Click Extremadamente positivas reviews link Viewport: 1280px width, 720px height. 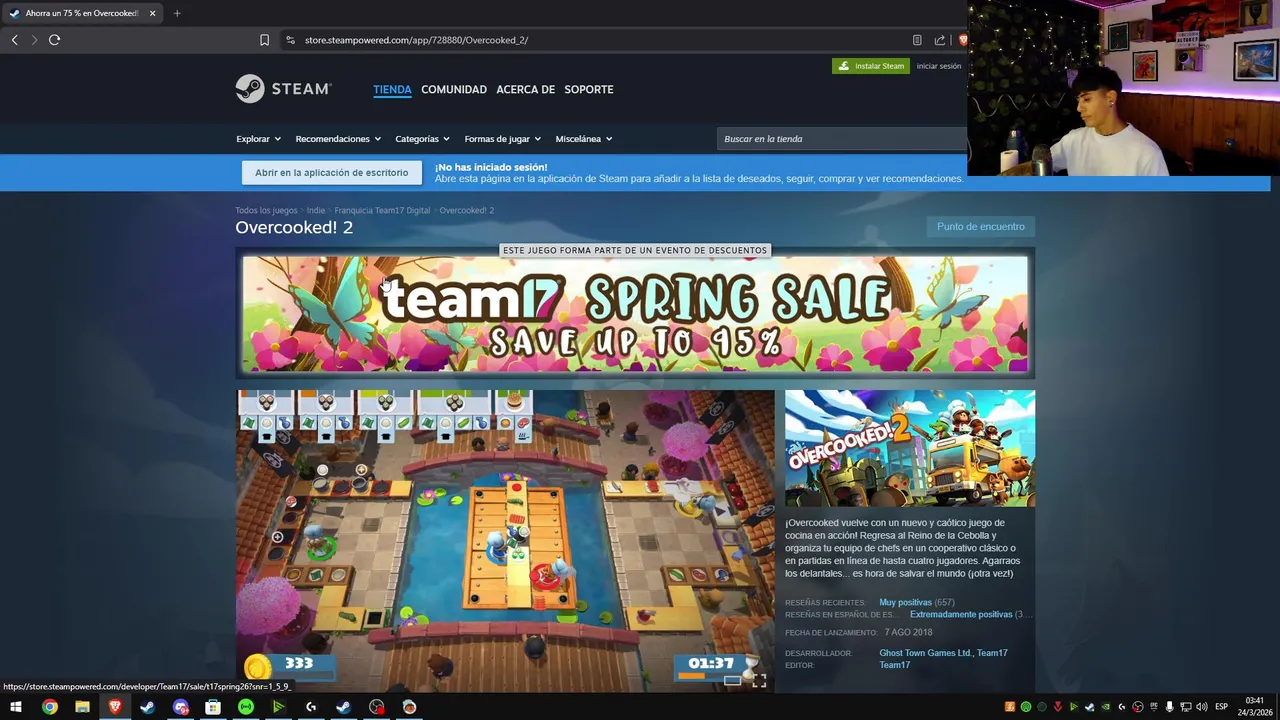(x=961, y=615)
